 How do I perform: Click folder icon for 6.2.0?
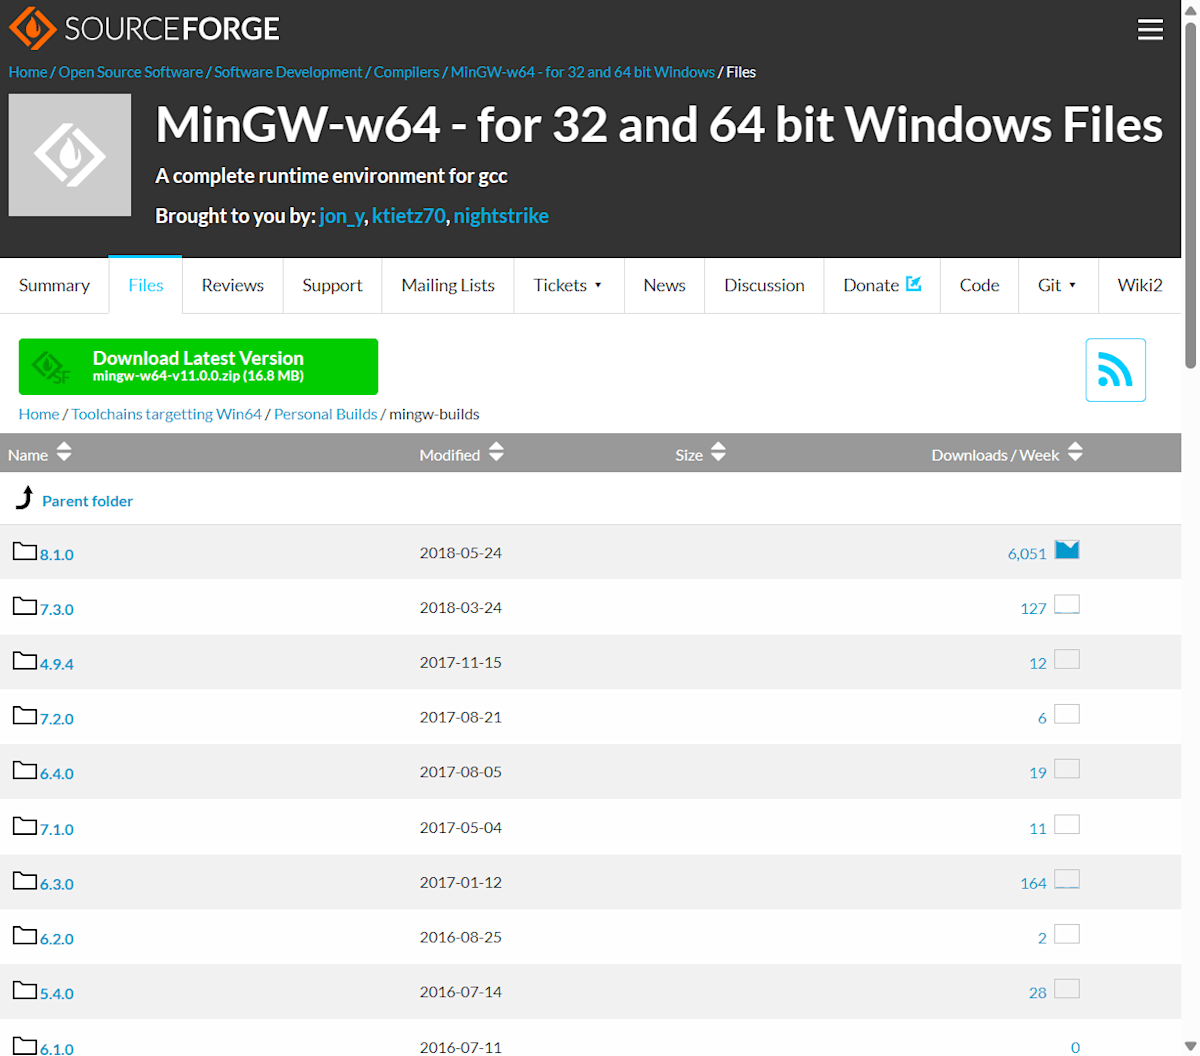point(25,936)
